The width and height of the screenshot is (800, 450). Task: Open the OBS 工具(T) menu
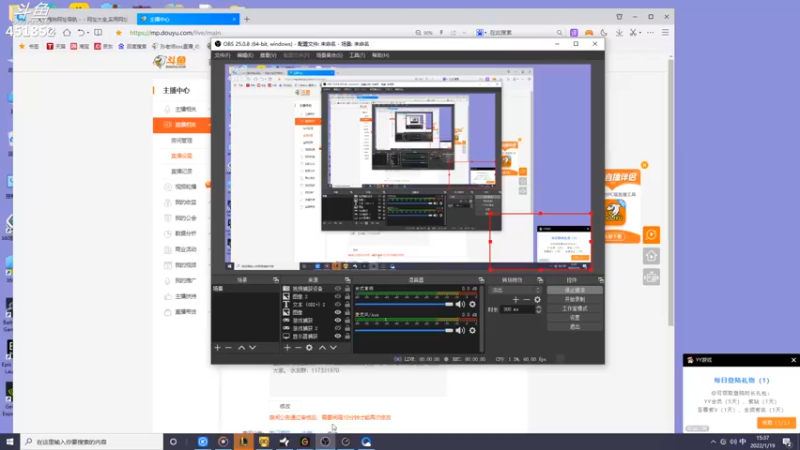[x=357, y=55]
